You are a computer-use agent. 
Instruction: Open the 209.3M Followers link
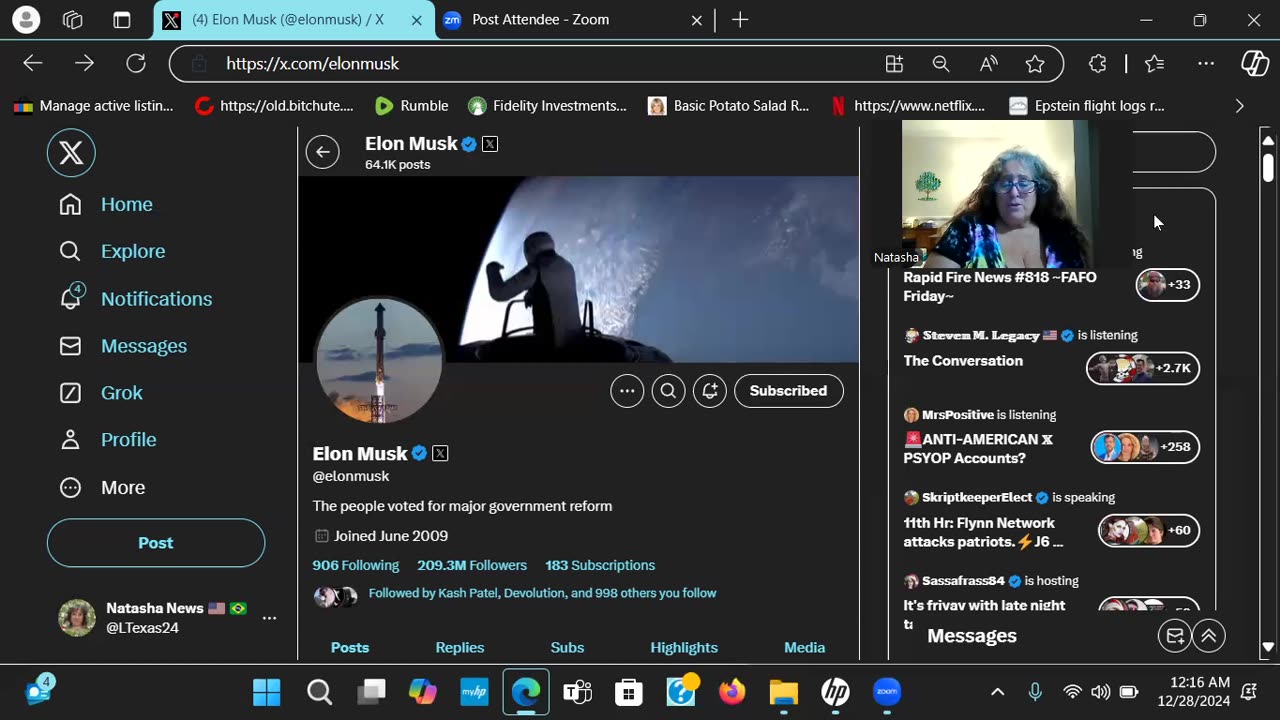(x=472, y=565)
